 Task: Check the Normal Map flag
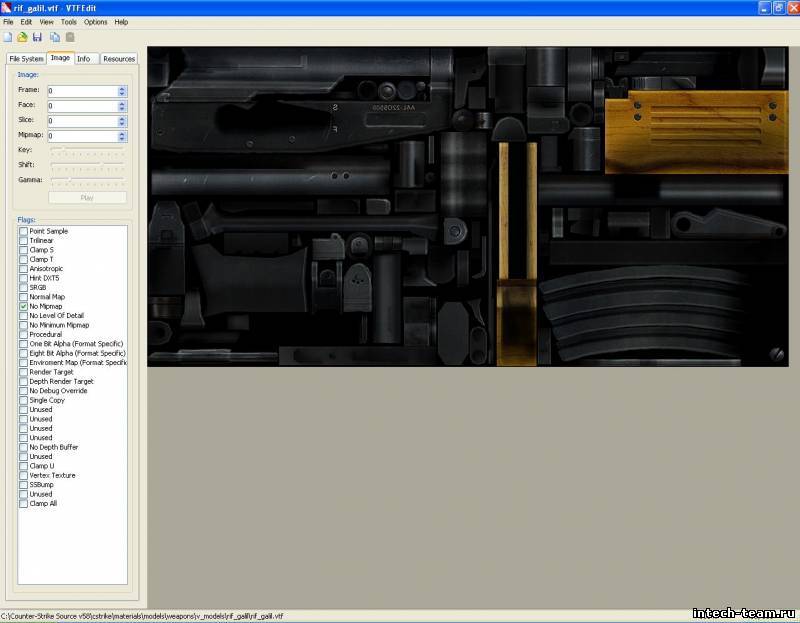pos(23,297)
